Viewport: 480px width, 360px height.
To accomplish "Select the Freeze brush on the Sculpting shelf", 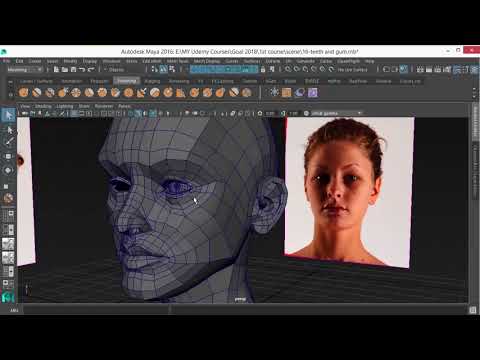I will click(x=247, y=92).
